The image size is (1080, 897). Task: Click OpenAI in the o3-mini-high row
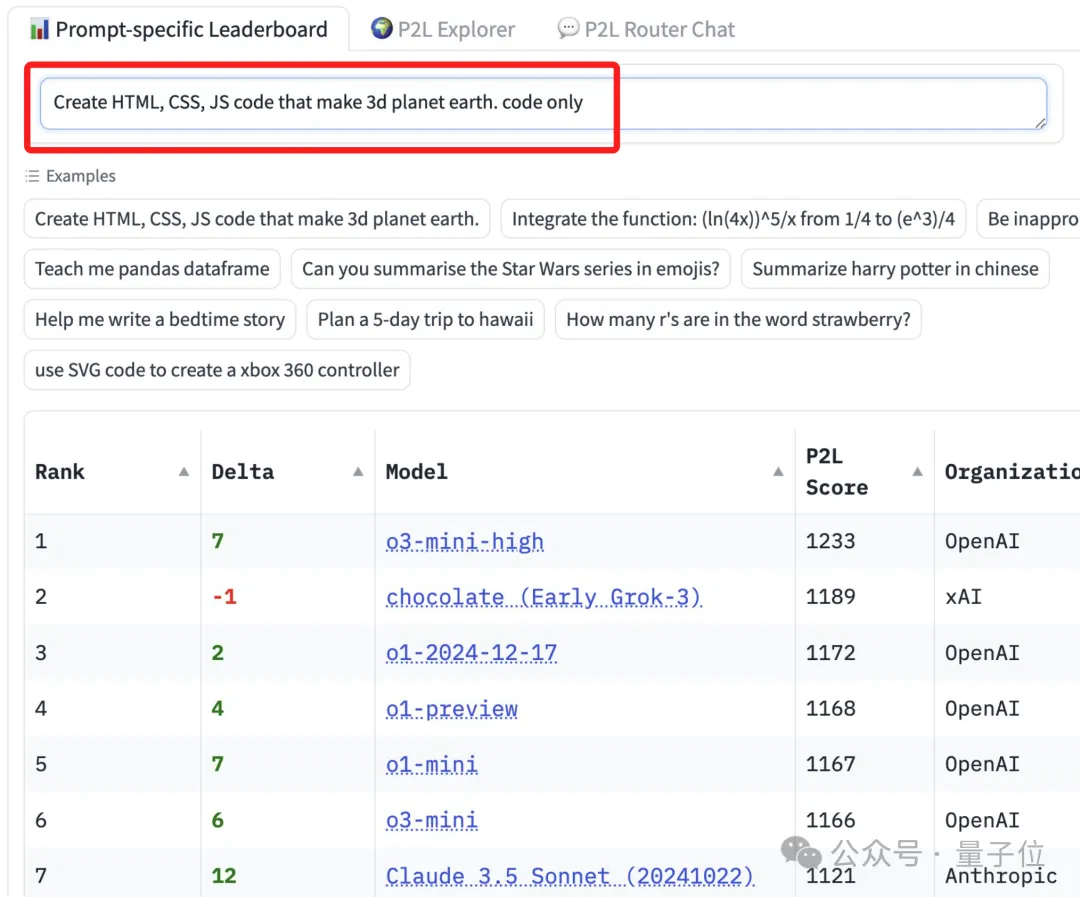coord(982,542)
